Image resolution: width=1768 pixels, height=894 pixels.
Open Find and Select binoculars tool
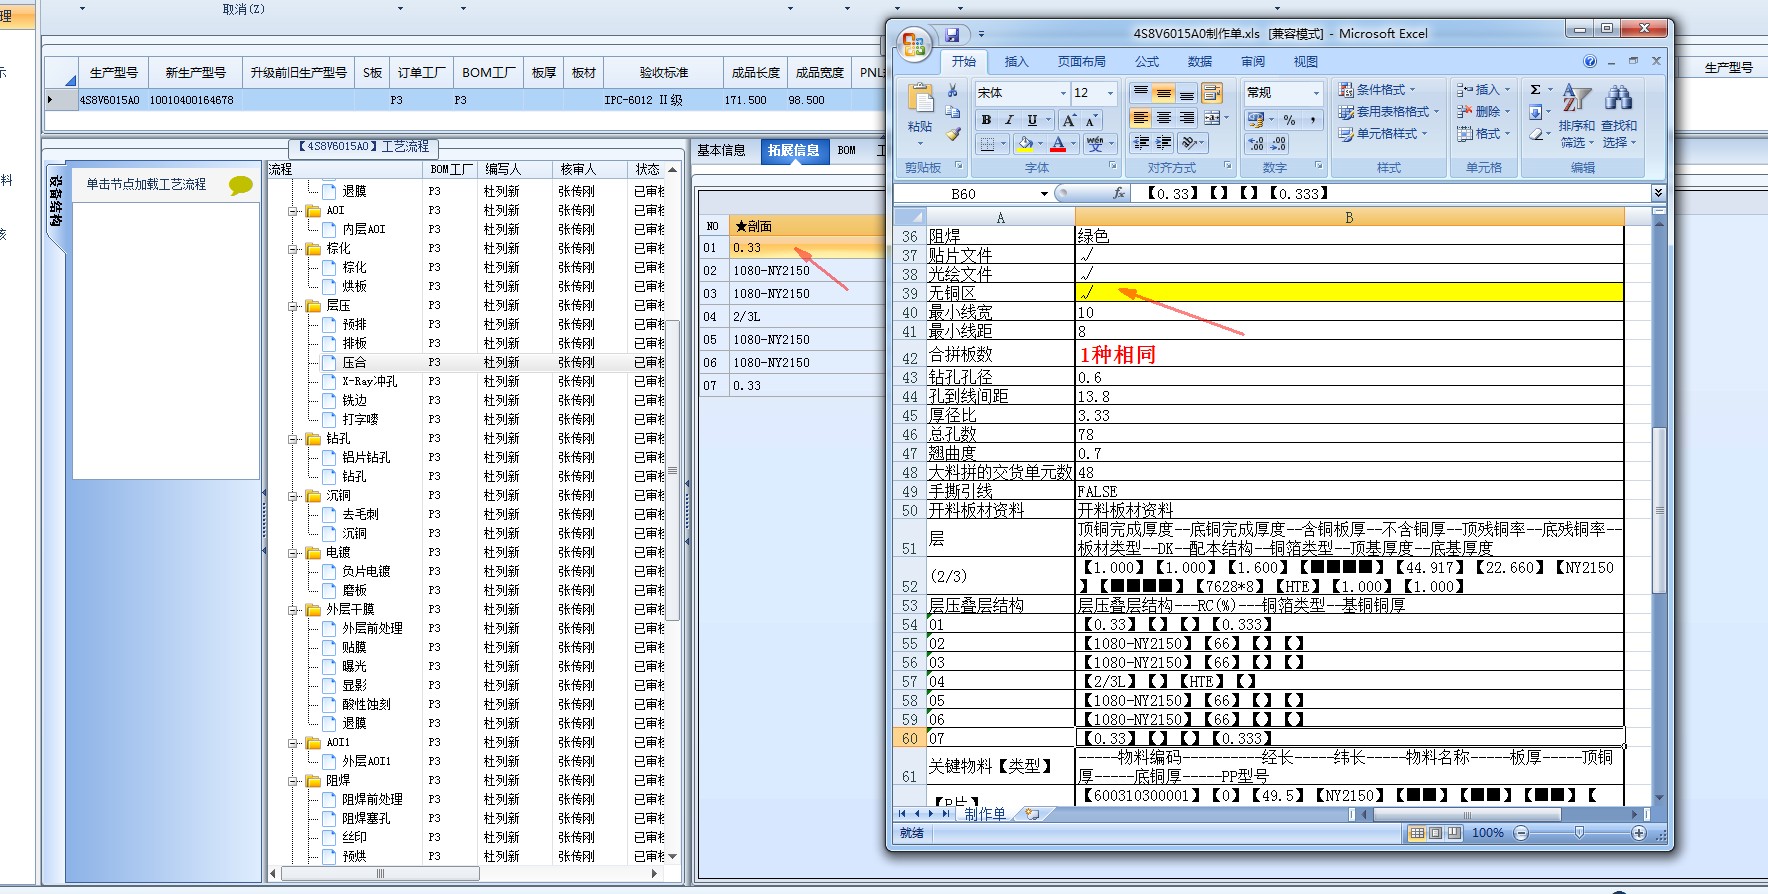point(1618,115)
